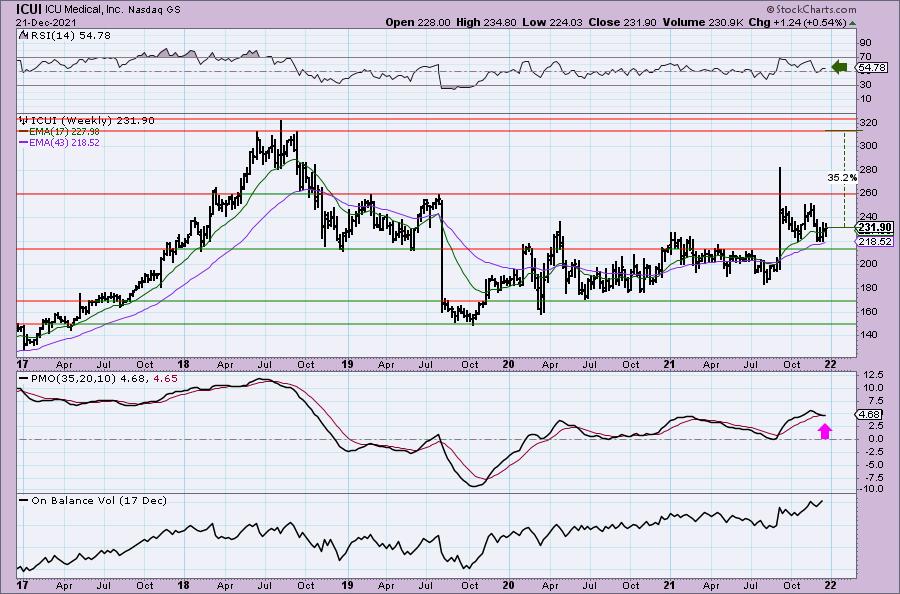Click the Chg +1.24 (+0.54%) value
The image size is (900, 594).
coord(798,23)
